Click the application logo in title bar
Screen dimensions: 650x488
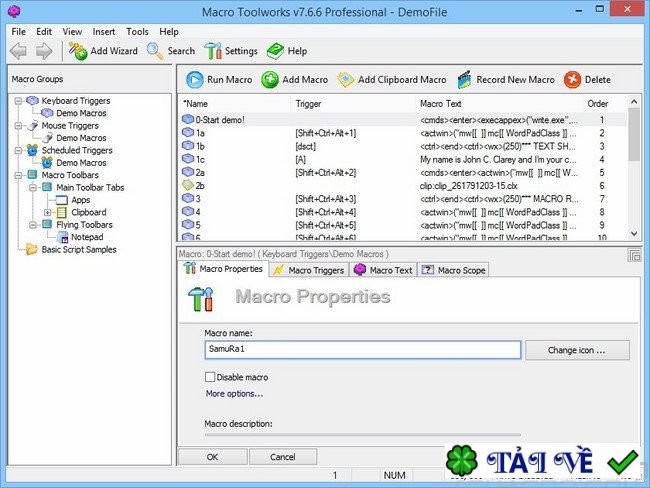pos(14,11)
